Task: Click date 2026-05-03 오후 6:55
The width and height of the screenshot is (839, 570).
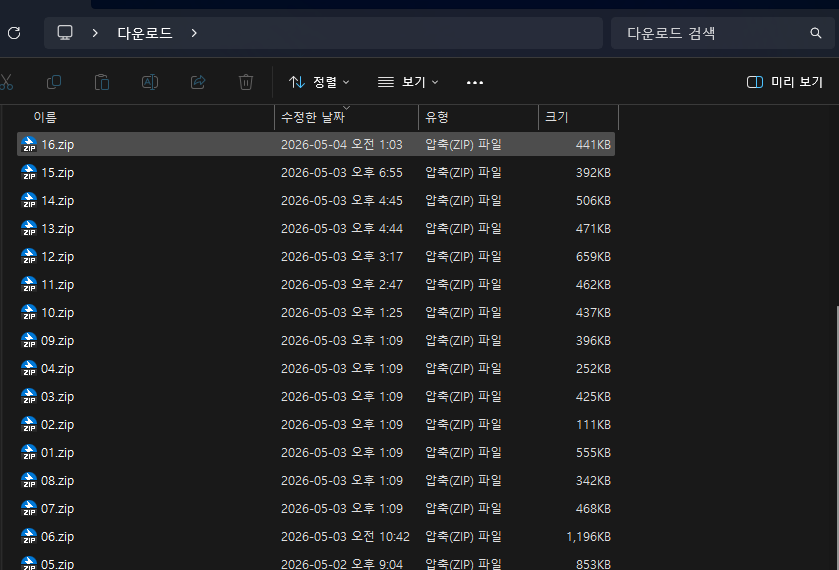Action: click(x=341, y=172)
